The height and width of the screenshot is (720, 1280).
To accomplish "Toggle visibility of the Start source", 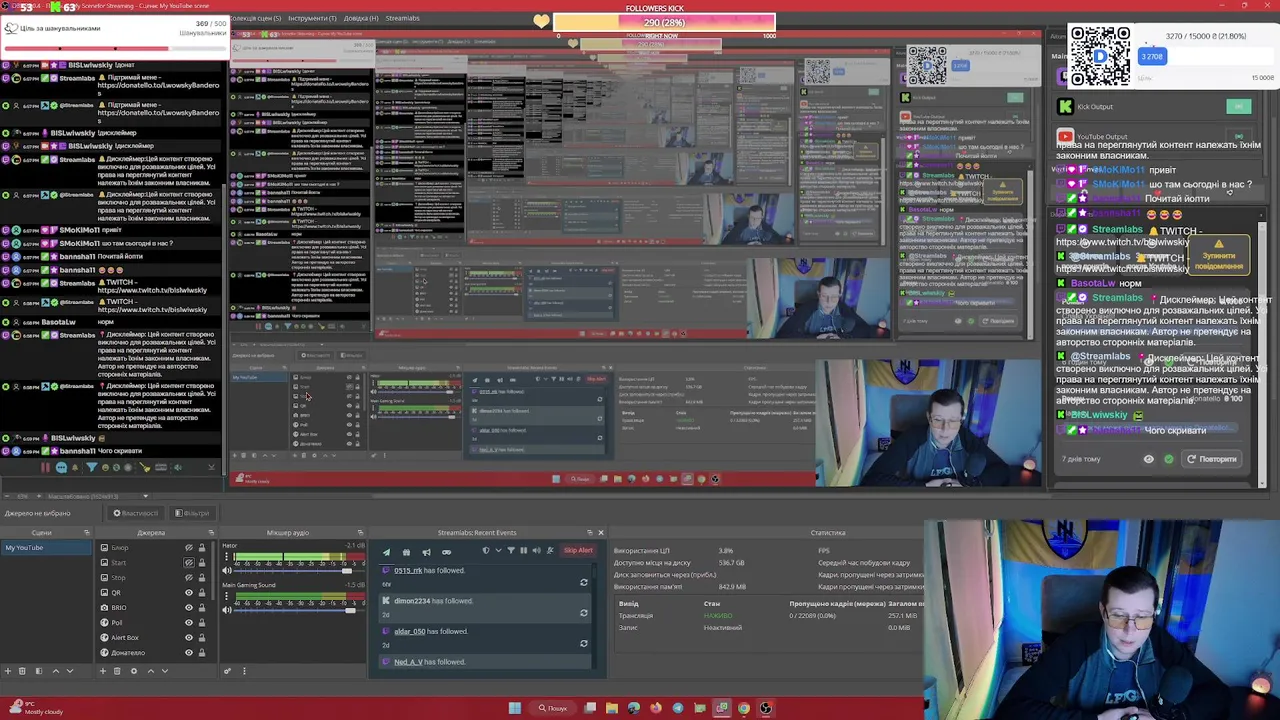I will [189, 563].
